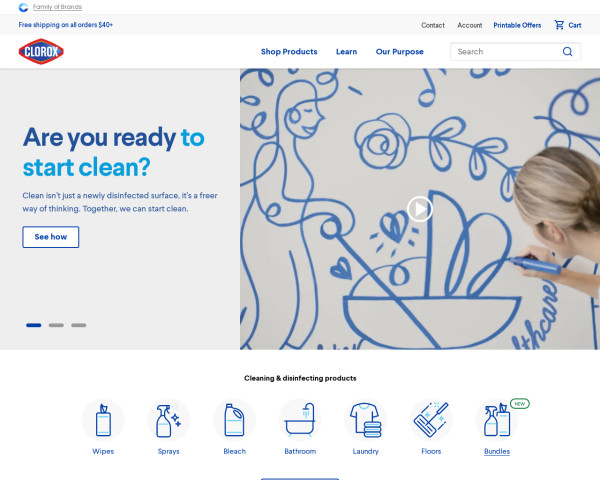Click the Clorox logo
This screenshot has width=600, height=480.
pyautogui.click(x=41, y=52)
